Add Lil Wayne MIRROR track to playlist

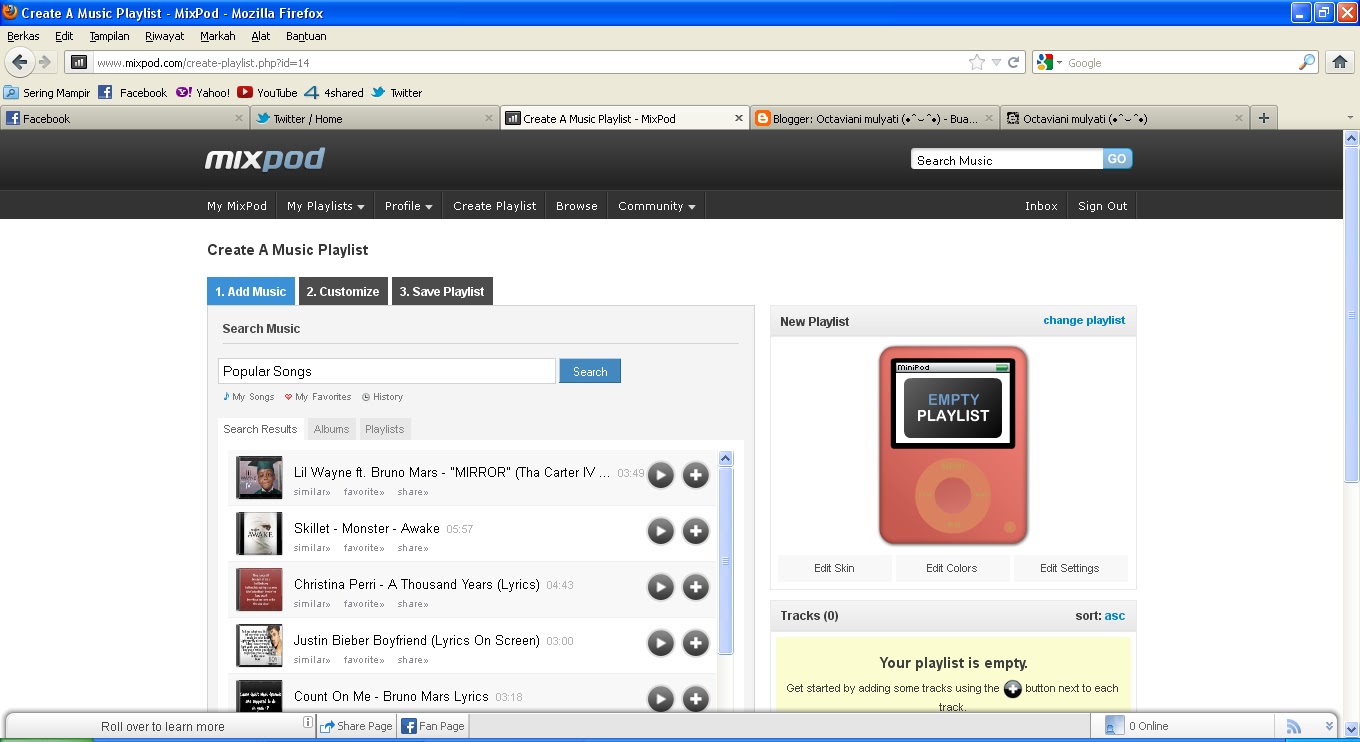click(x=696, y=475)
